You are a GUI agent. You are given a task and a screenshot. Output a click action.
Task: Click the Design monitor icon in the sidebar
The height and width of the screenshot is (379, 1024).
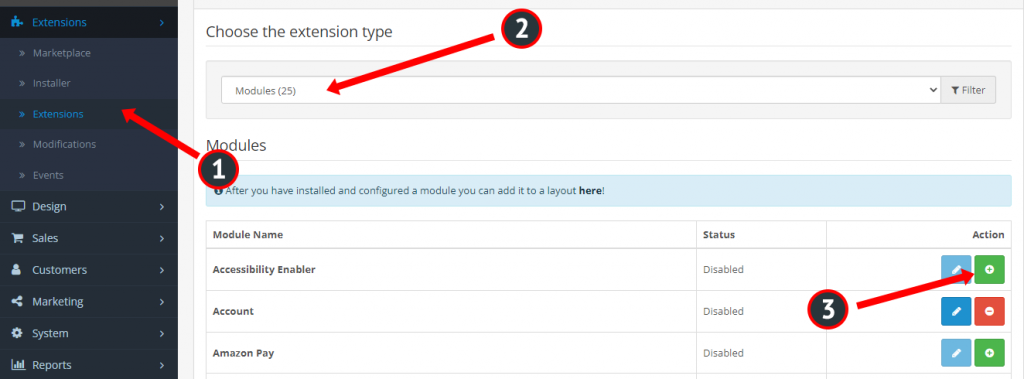(18, 206)
